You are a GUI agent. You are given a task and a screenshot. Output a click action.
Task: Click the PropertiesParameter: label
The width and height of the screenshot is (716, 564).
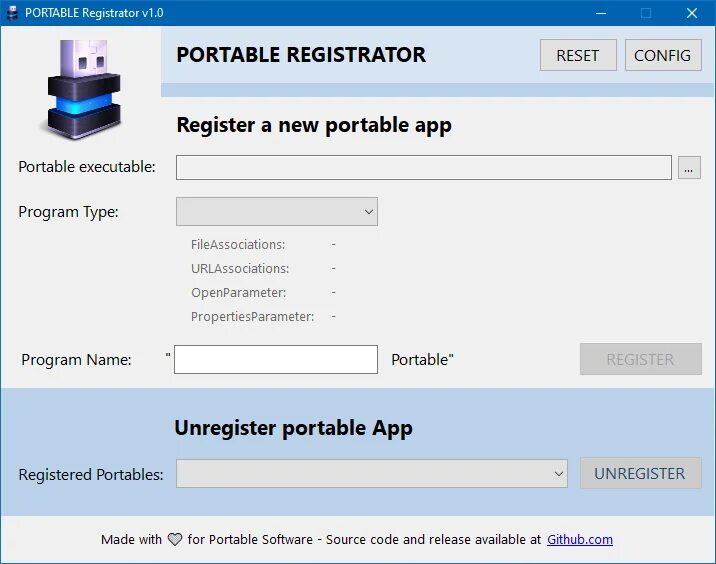tap(253, 316)
